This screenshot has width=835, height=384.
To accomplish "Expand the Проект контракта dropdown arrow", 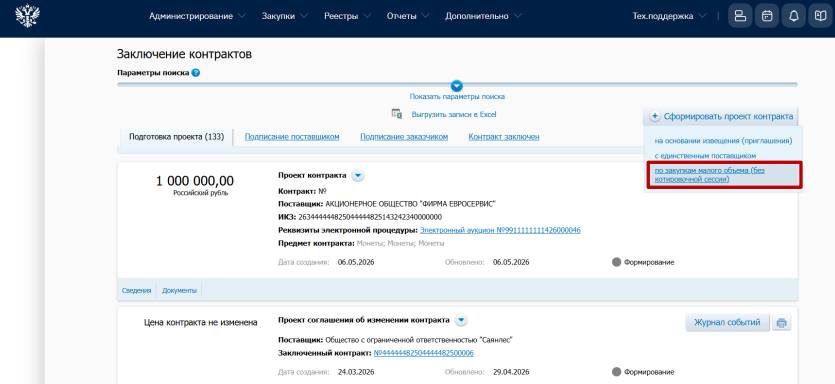I will coord(358,176).
